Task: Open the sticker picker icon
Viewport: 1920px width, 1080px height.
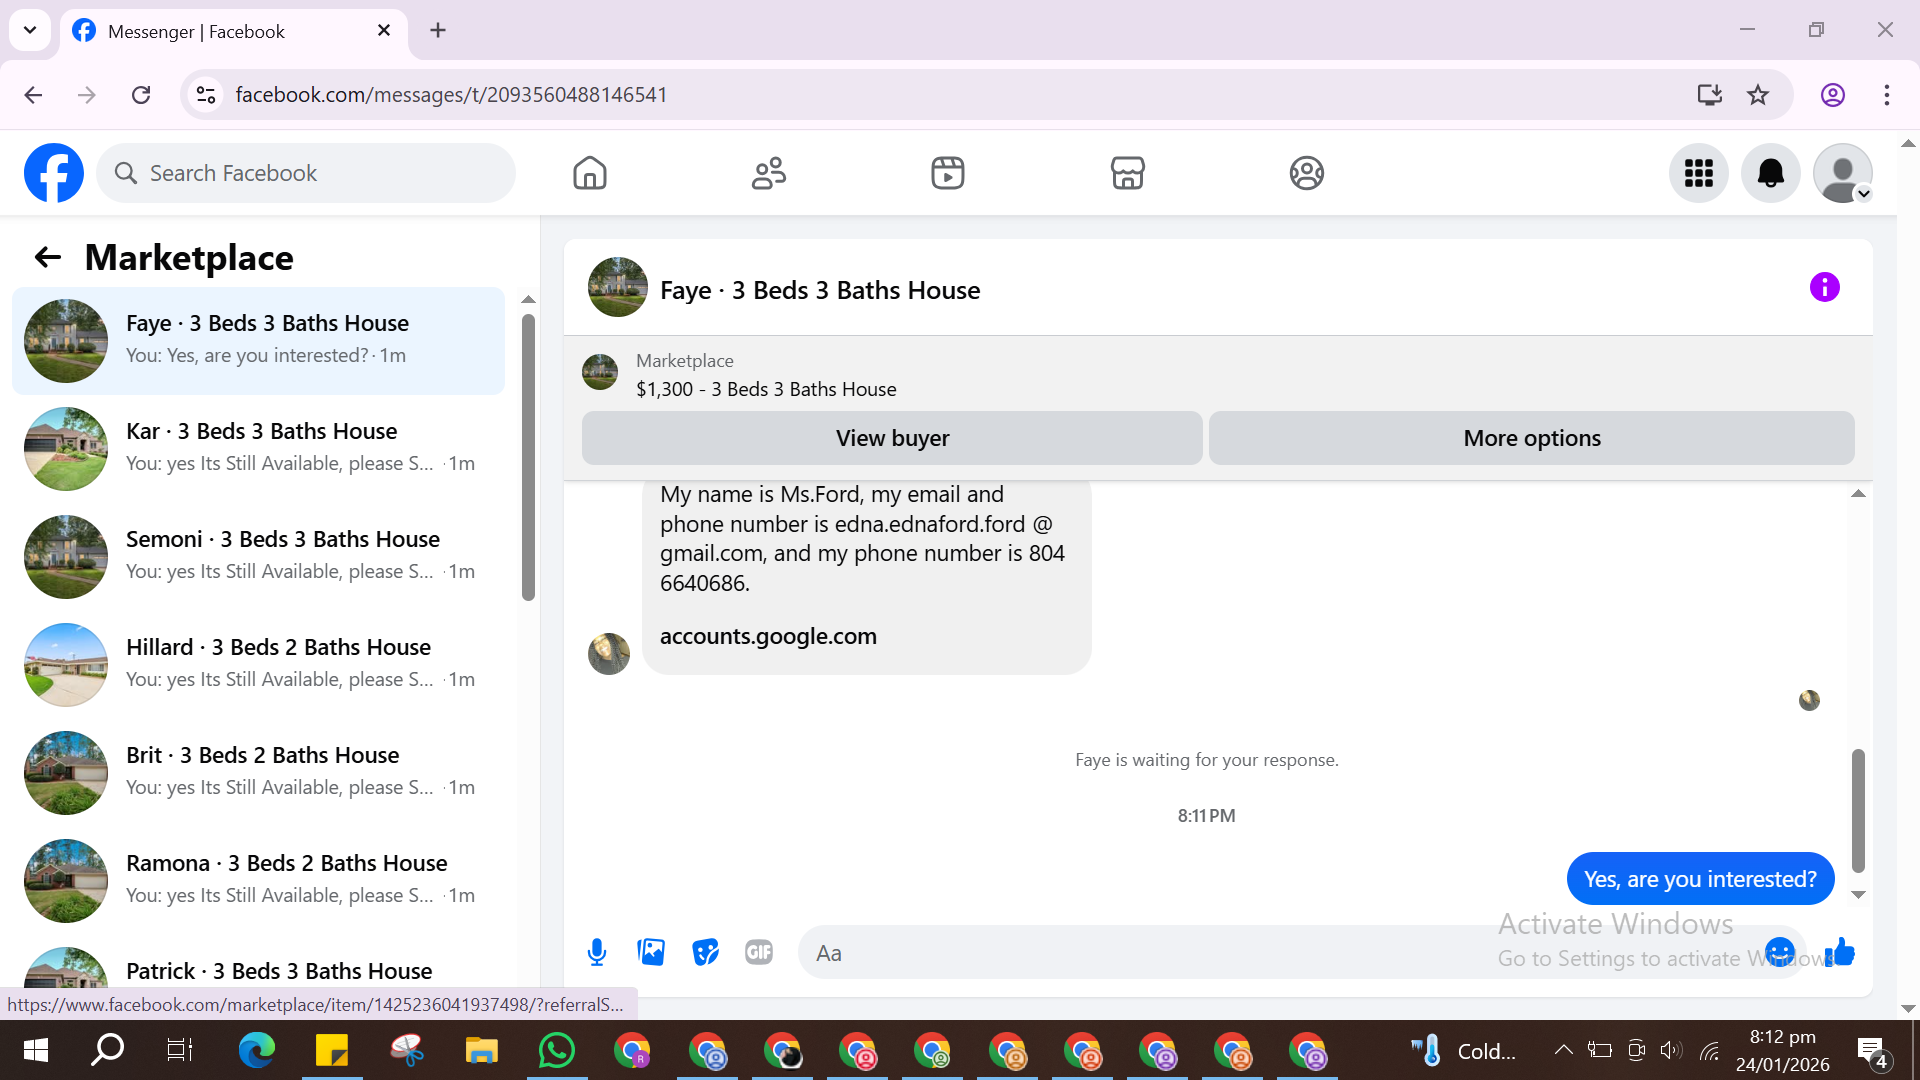Action: tap(705, 952)
